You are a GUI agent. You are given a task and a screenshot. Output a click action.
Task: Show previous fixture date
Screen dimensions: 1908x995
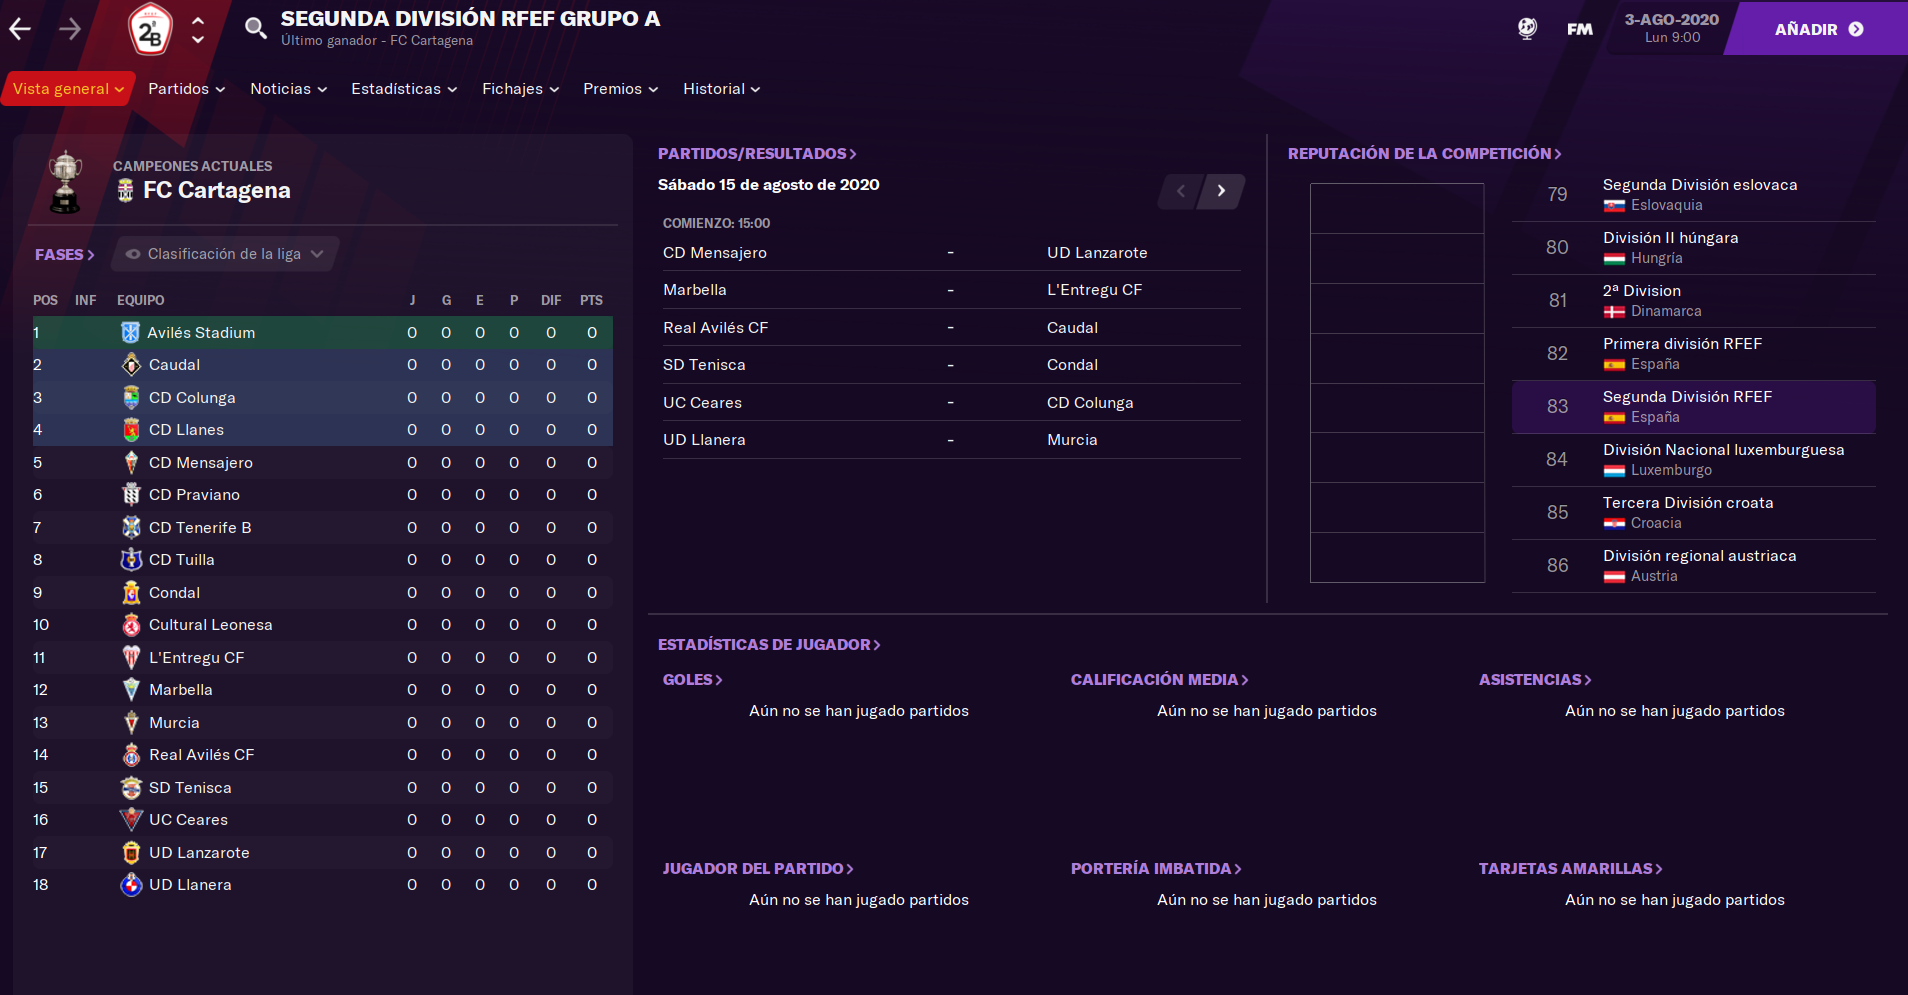[x=1181, y=191]
